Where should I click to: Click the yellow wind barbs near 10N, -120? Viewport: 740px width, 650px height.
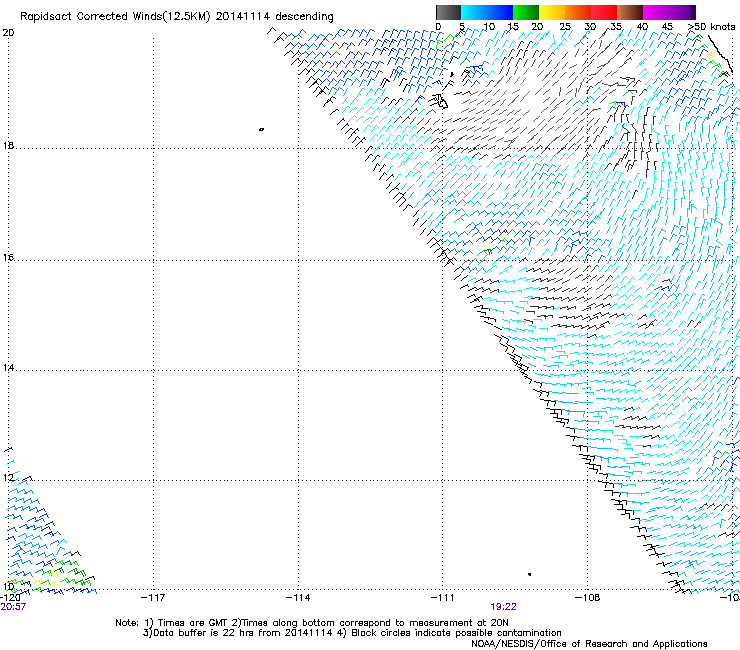coord(46,582)
